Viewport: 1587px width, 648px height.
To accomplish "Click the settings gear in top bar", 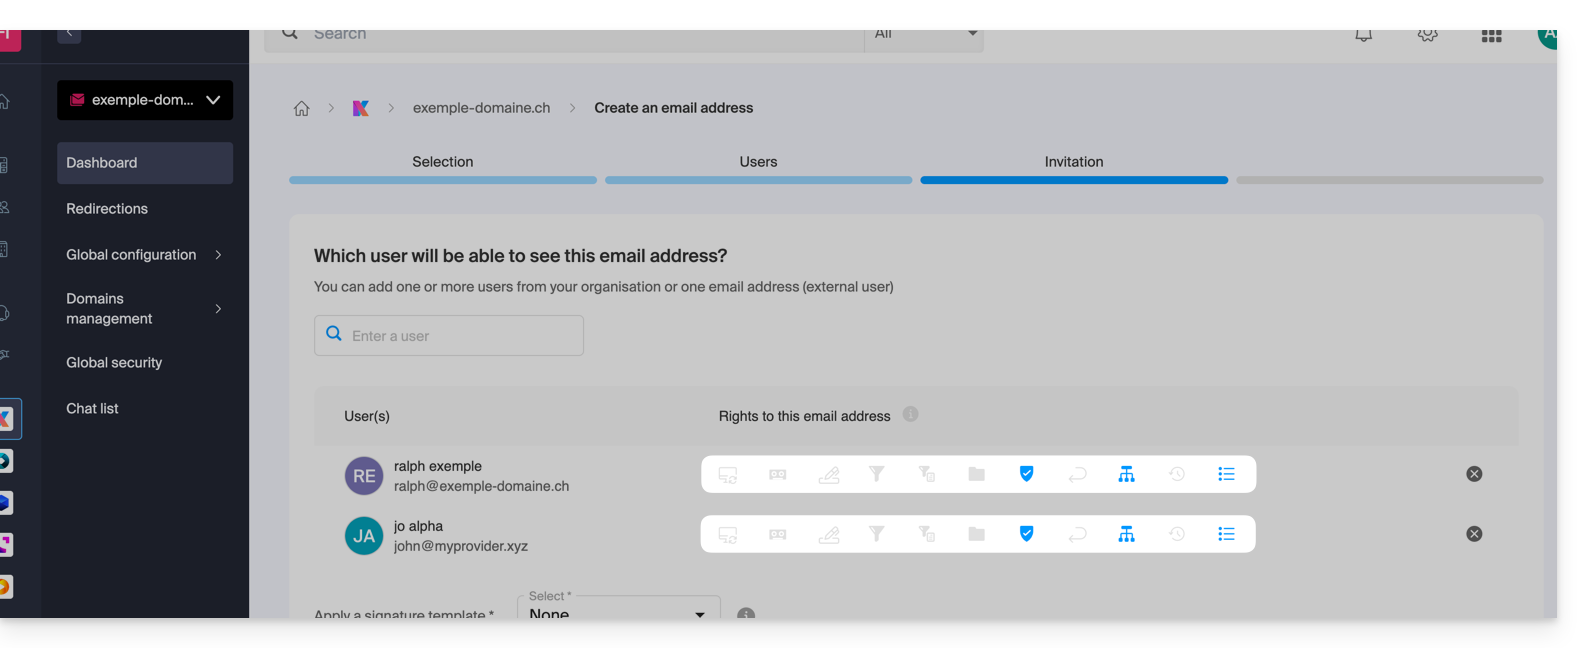I will [1427, 36].
